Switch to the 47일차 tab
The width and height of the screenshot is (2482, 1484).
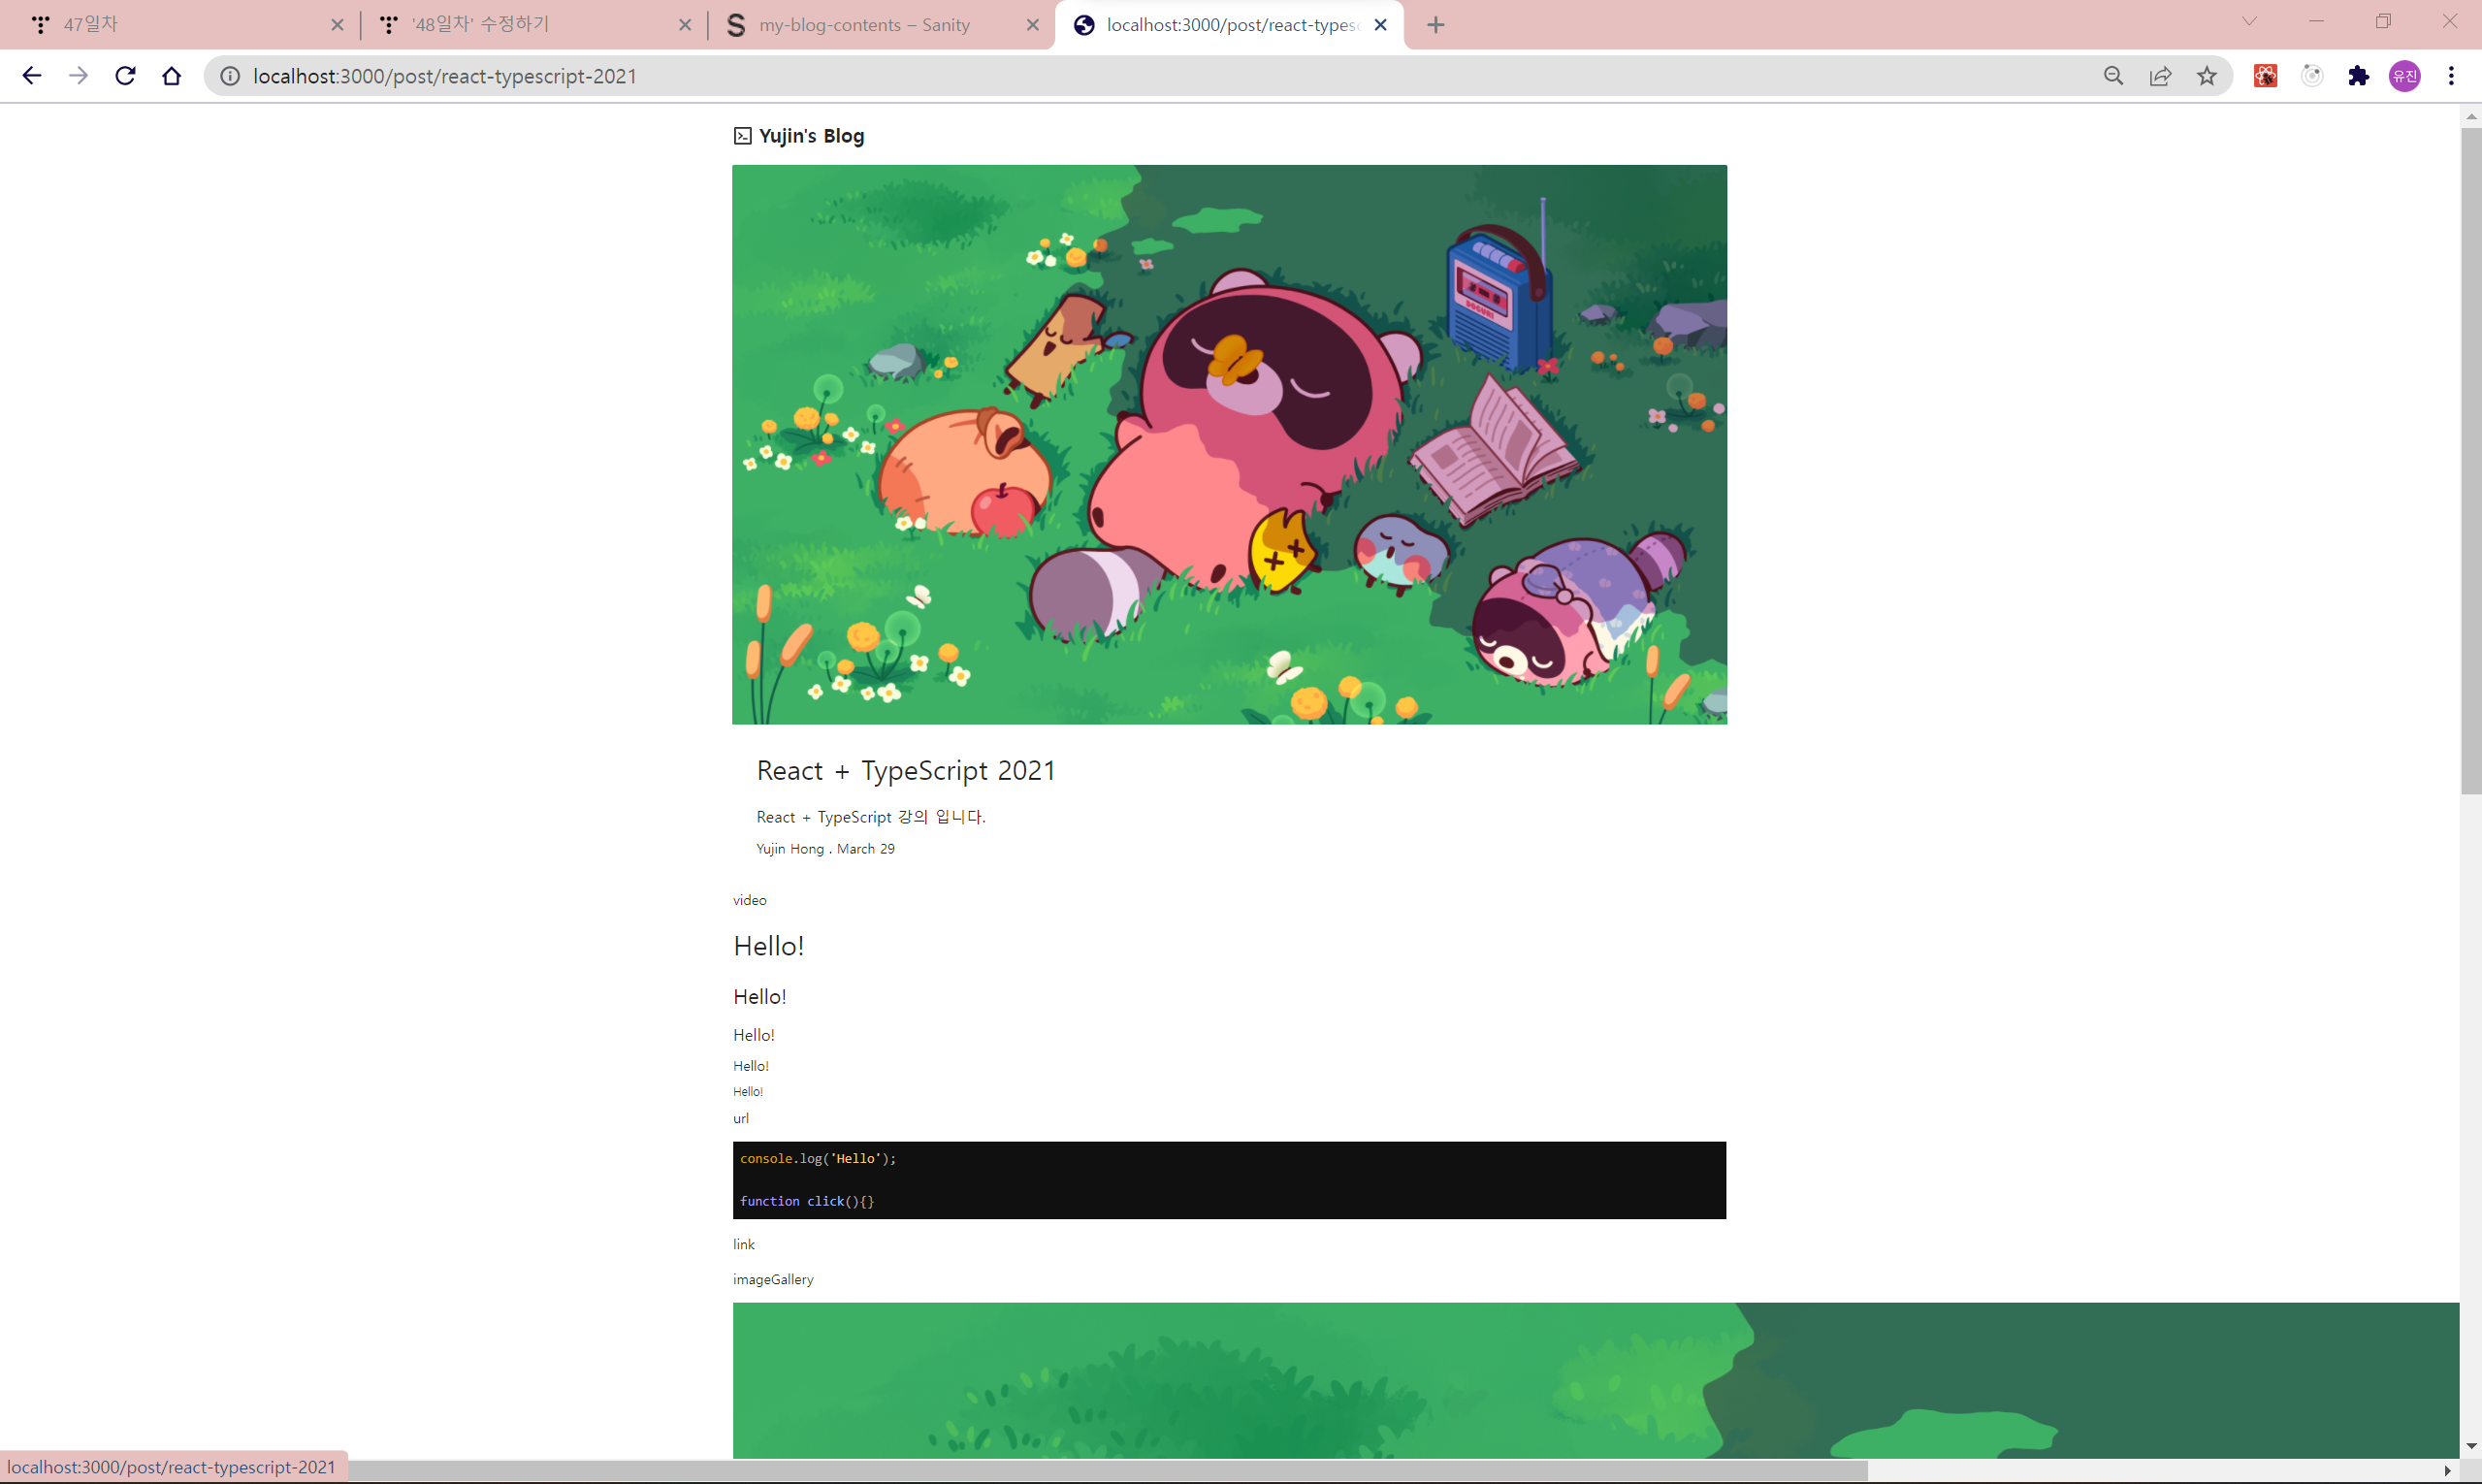click(x=180, y=25)
